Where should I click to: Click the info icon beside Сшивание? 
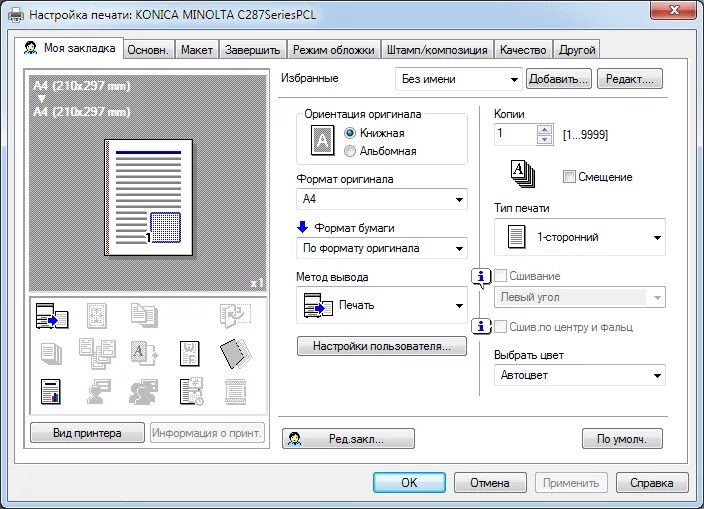coord(481,277)
